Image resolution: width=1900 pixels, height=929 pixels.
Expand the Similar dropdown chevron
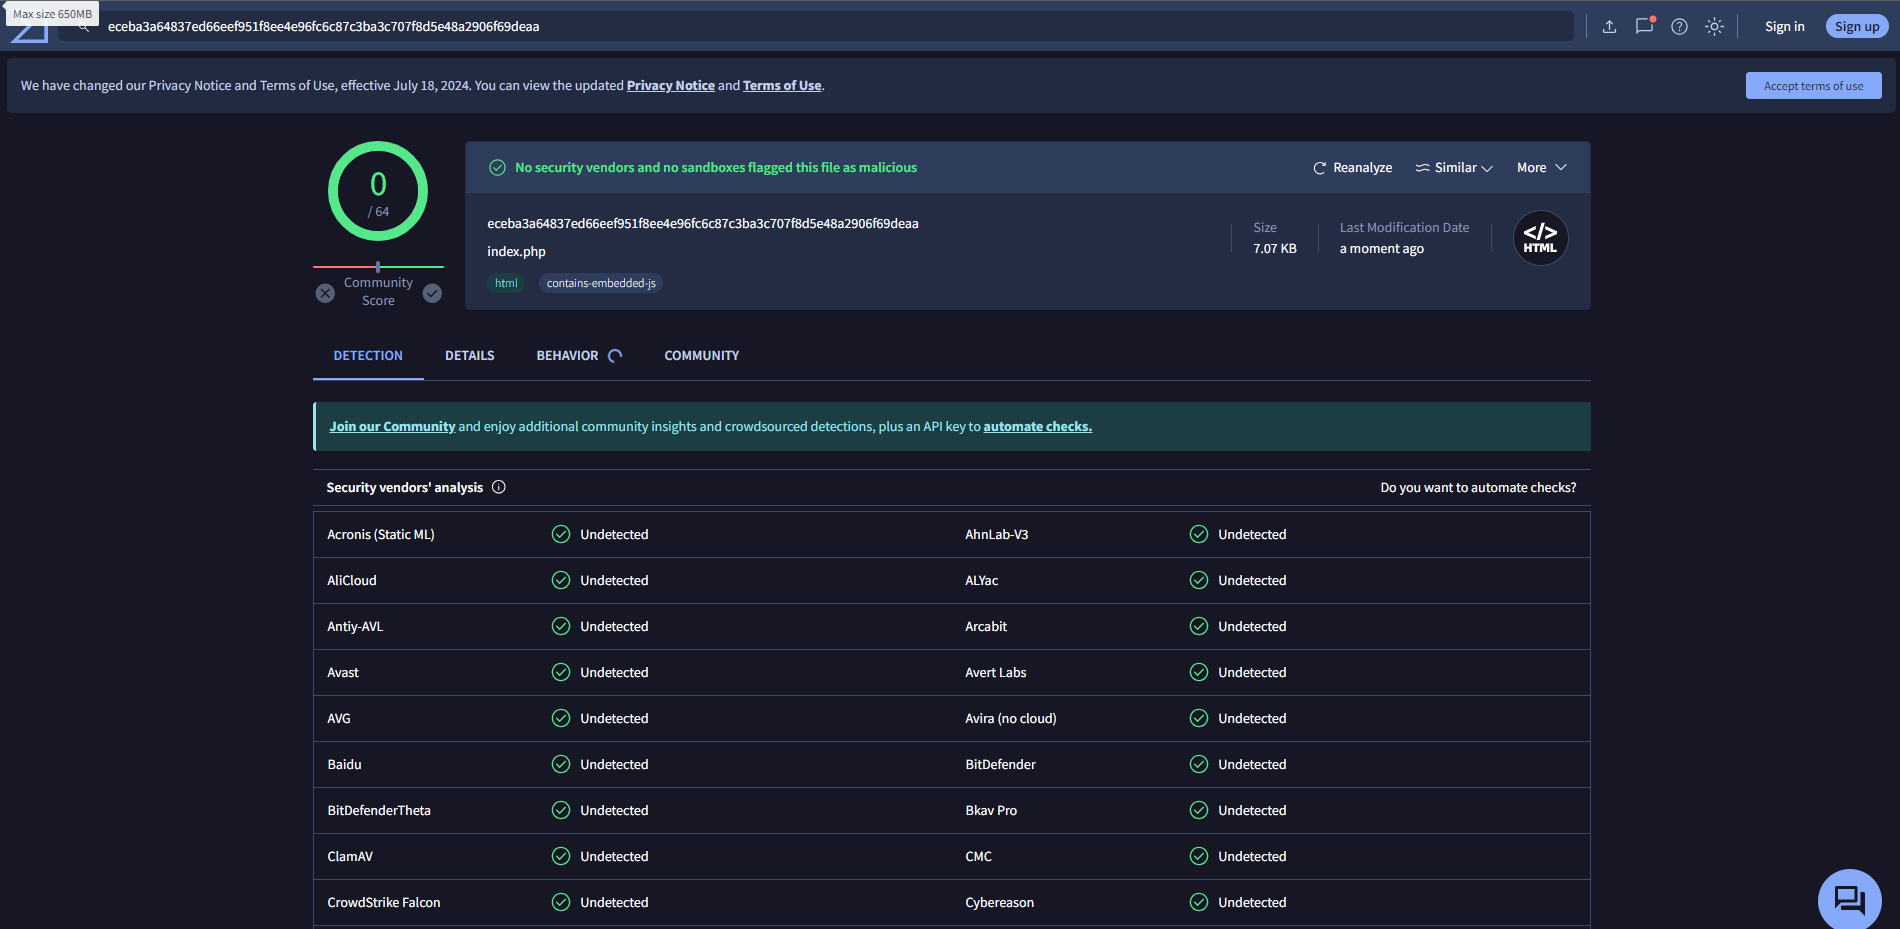tap(1487, 168)
